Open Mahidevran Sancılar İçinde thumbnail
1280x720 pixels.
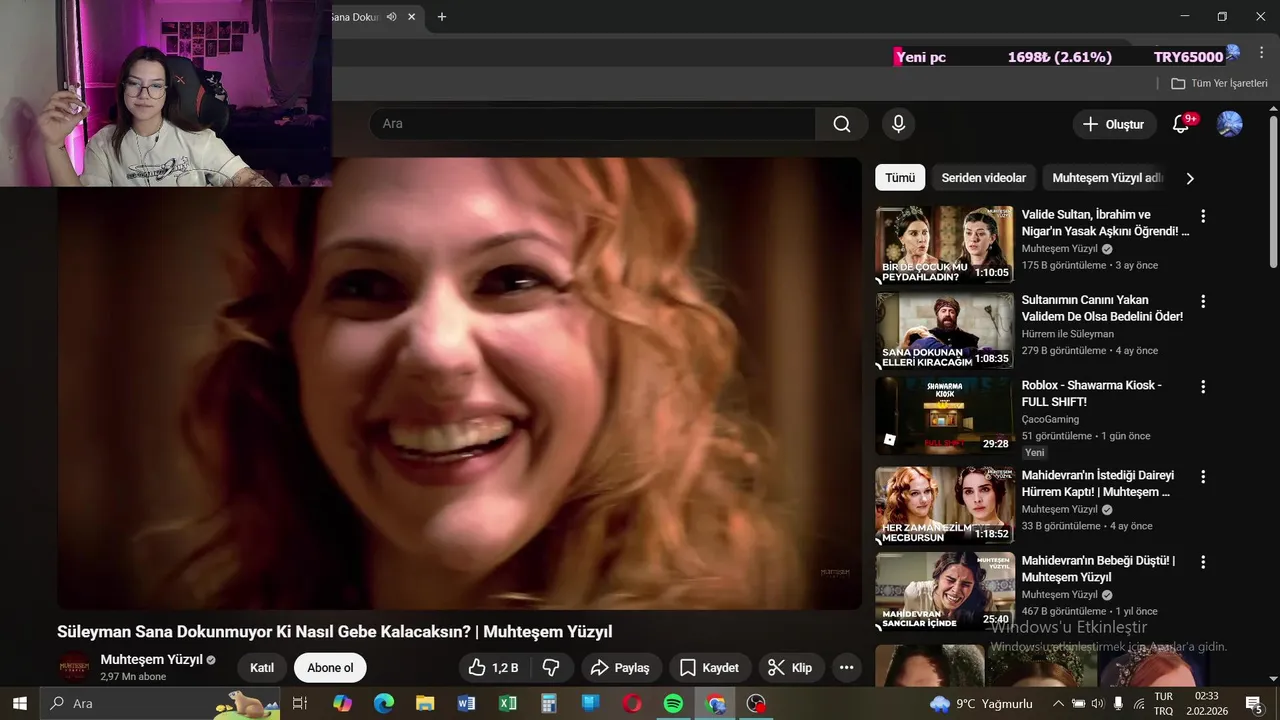(944, 591)
